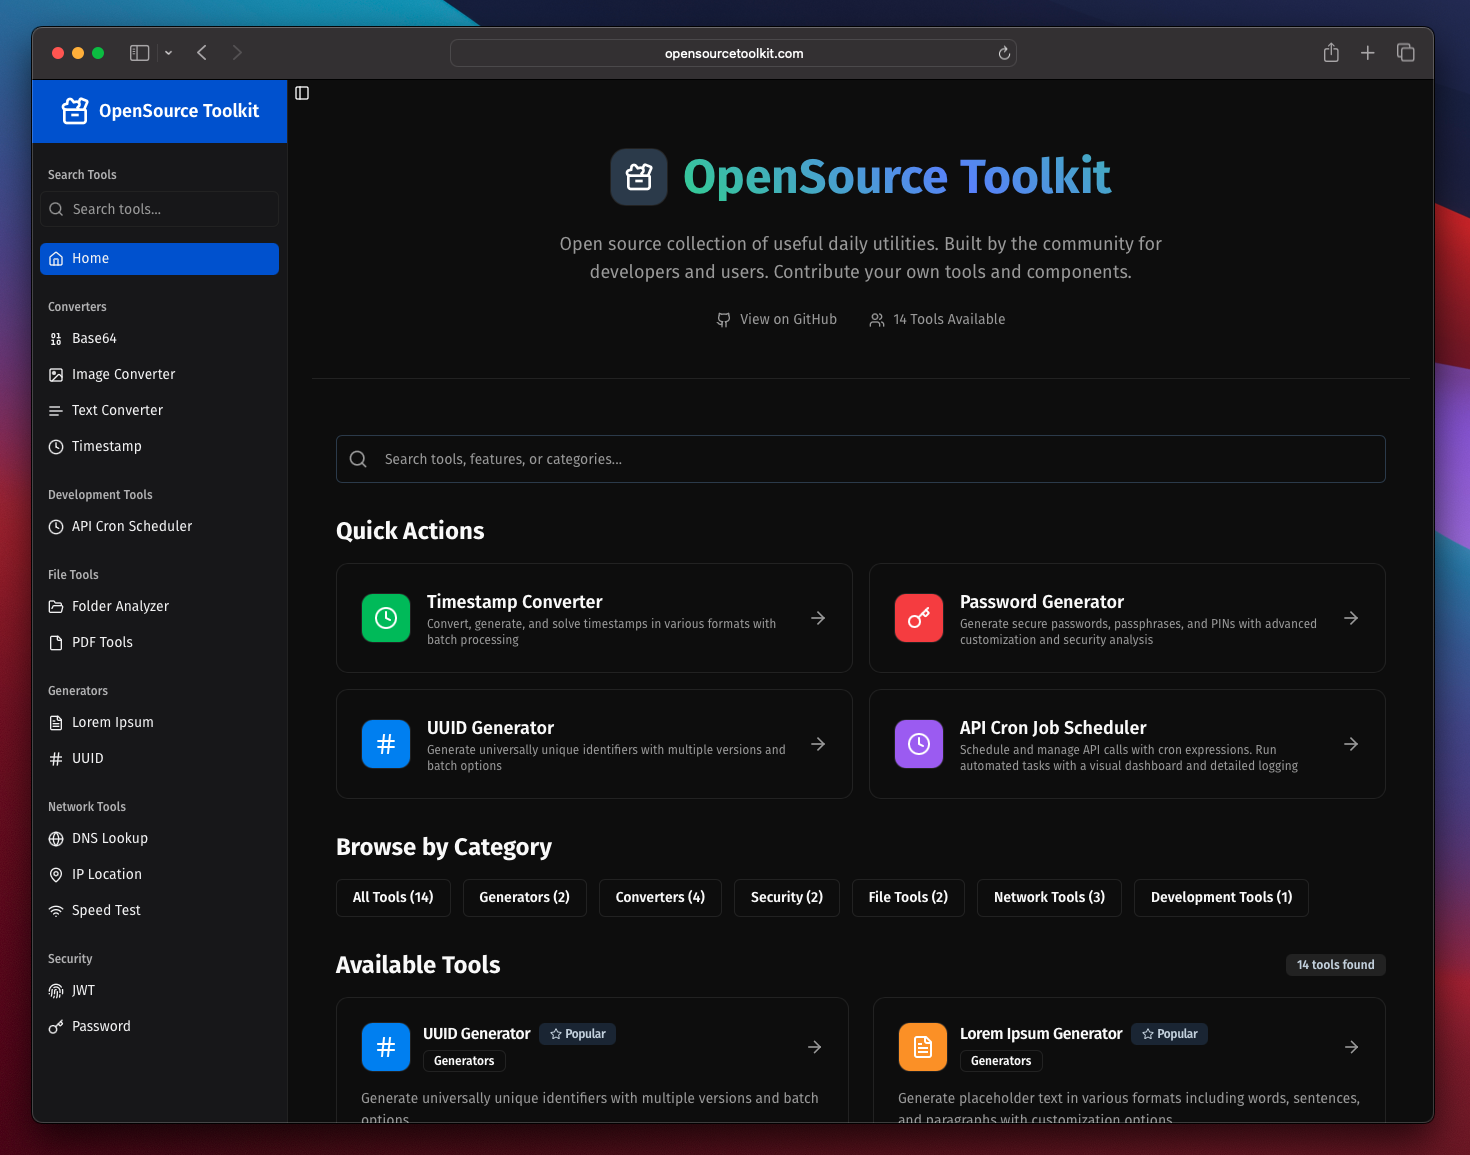Switch to the Network Tools category filter
This screenshot has width=1470, height=1155.
1049,897
